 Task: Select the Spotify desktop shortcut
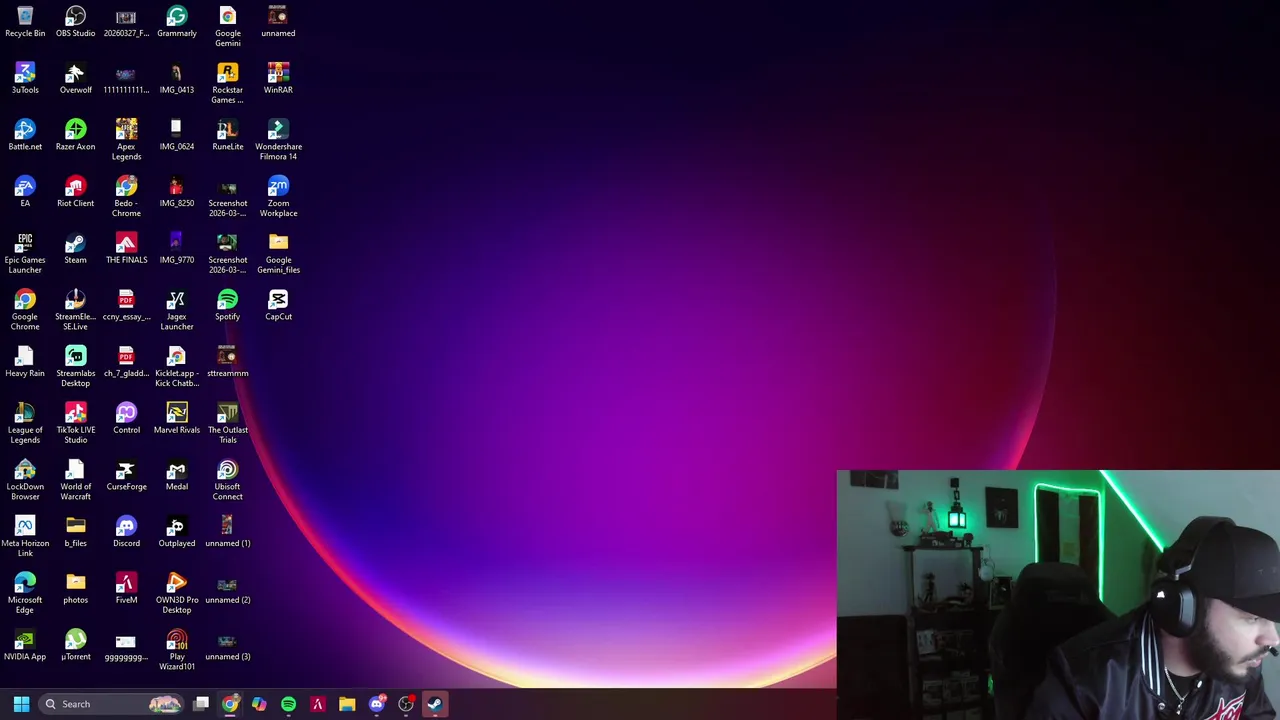pyautogui.click(x=227, y=305)
